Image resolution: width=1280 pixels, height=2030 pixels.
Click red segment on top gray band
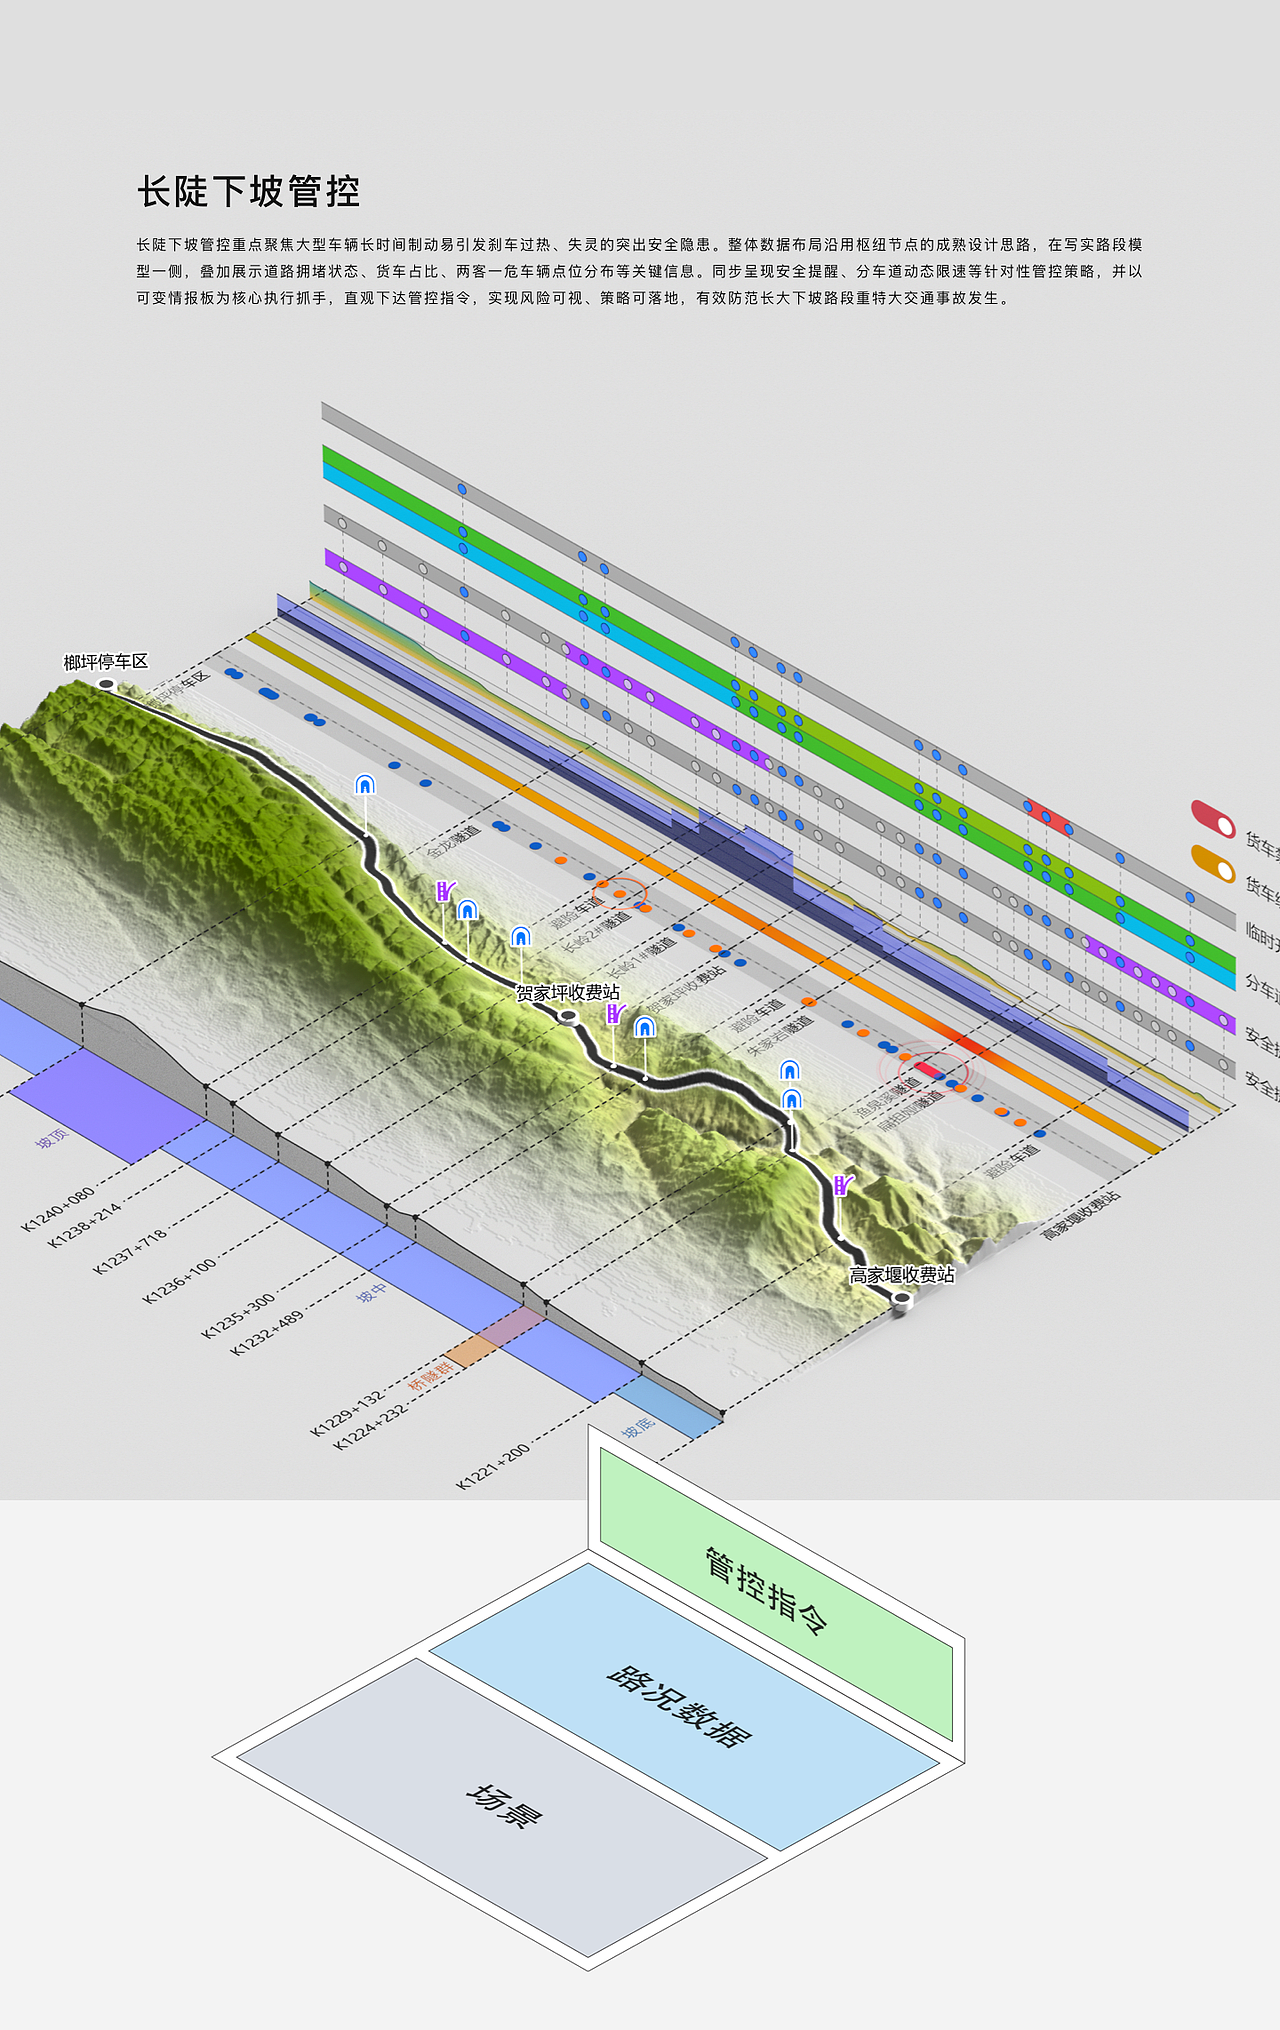(1049, 817)
